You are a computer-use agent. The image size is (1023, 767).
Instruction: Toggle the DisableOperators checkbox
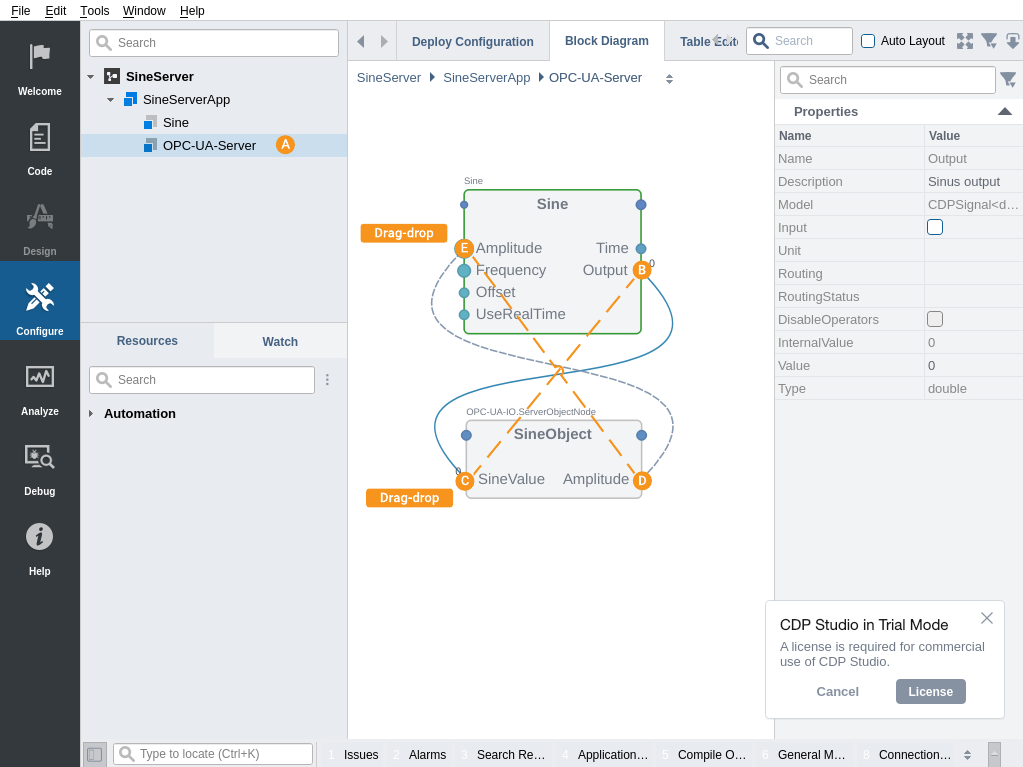[x=935, y=319]
